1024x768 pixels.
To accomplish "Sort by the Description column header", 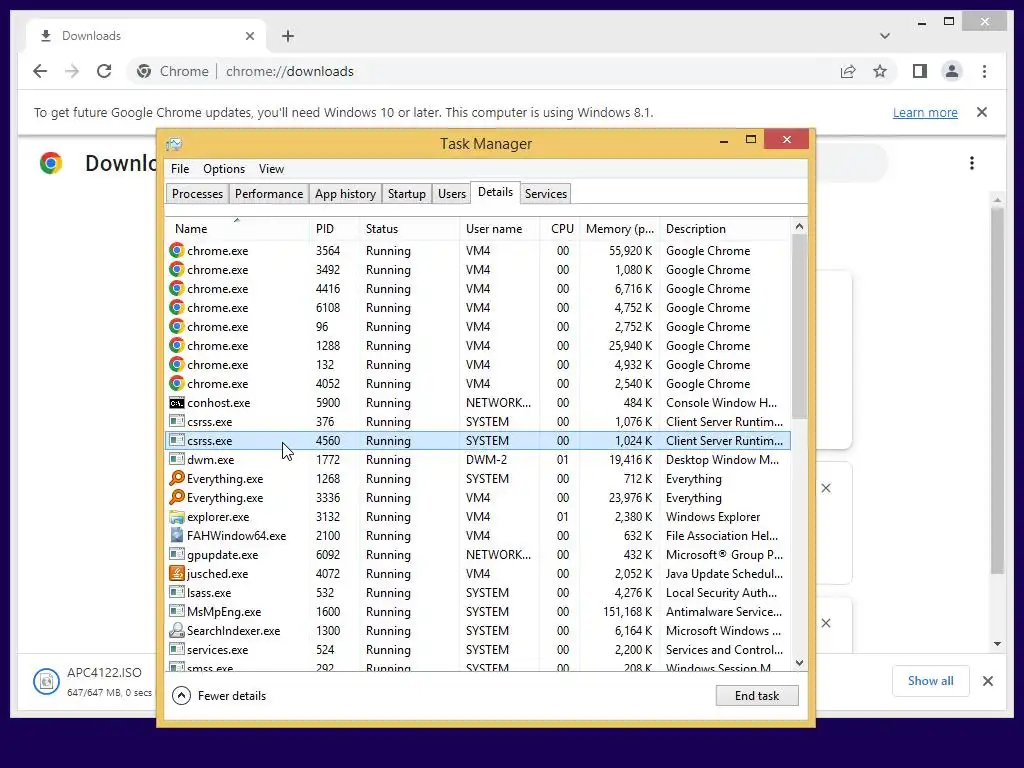I will tap(725, 229).
